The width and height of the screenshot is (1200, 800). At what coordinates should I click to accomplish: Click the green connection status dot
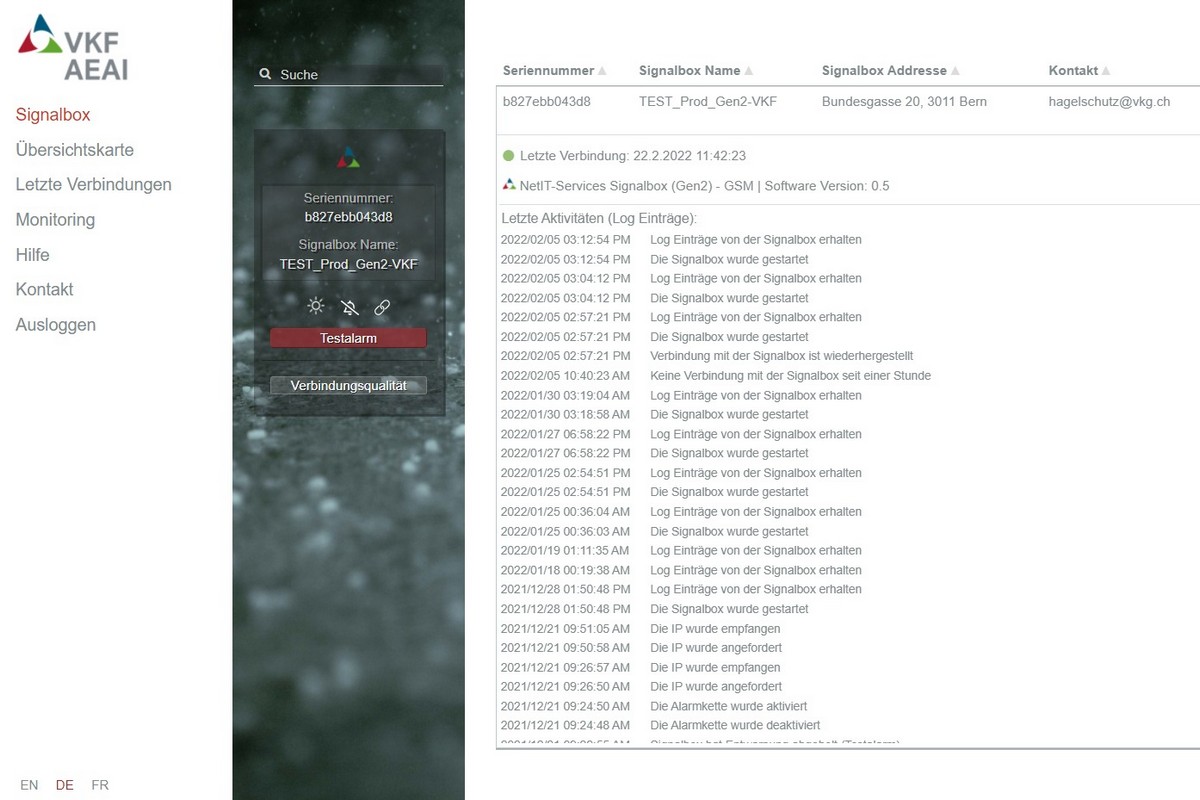508,156
